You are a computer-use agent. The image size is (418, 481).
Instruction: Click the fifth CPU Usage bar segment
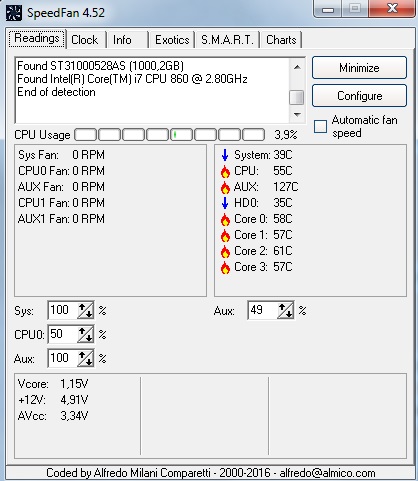coord(181,135)
